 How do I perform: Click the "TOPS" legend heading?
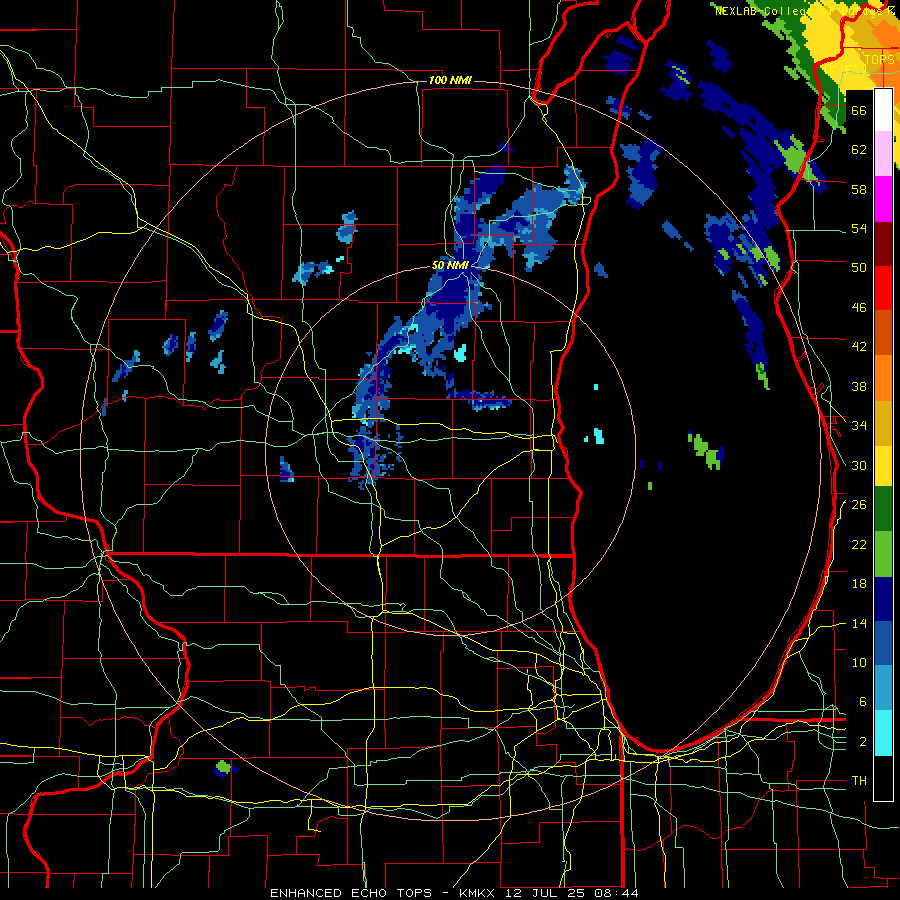[x=879, y=59]
